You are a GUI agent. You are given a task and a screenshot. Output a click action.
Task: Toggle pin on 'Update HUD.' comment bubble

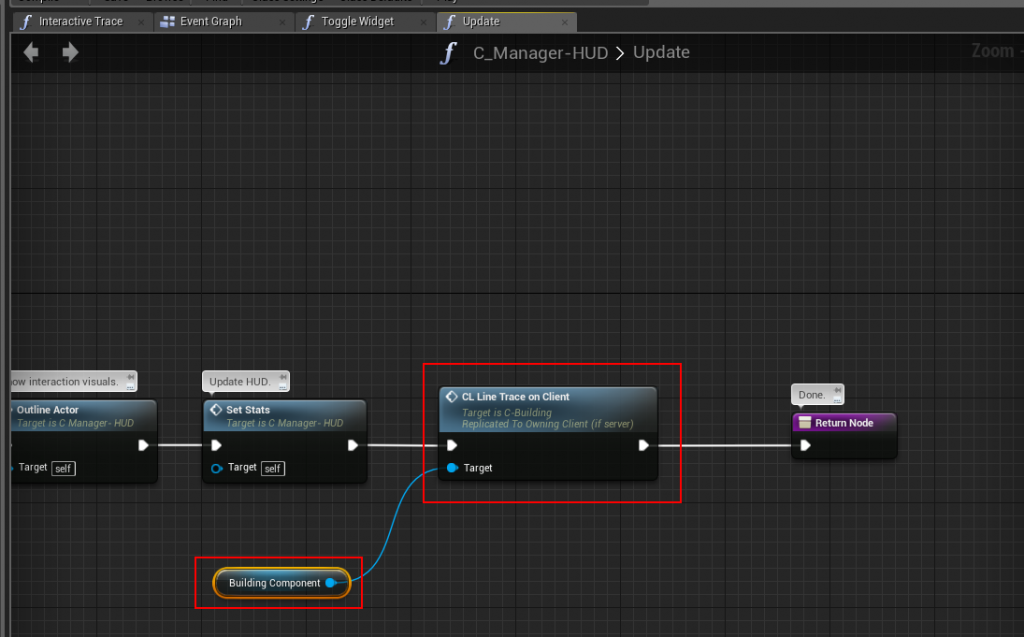[x=284, y=378]
